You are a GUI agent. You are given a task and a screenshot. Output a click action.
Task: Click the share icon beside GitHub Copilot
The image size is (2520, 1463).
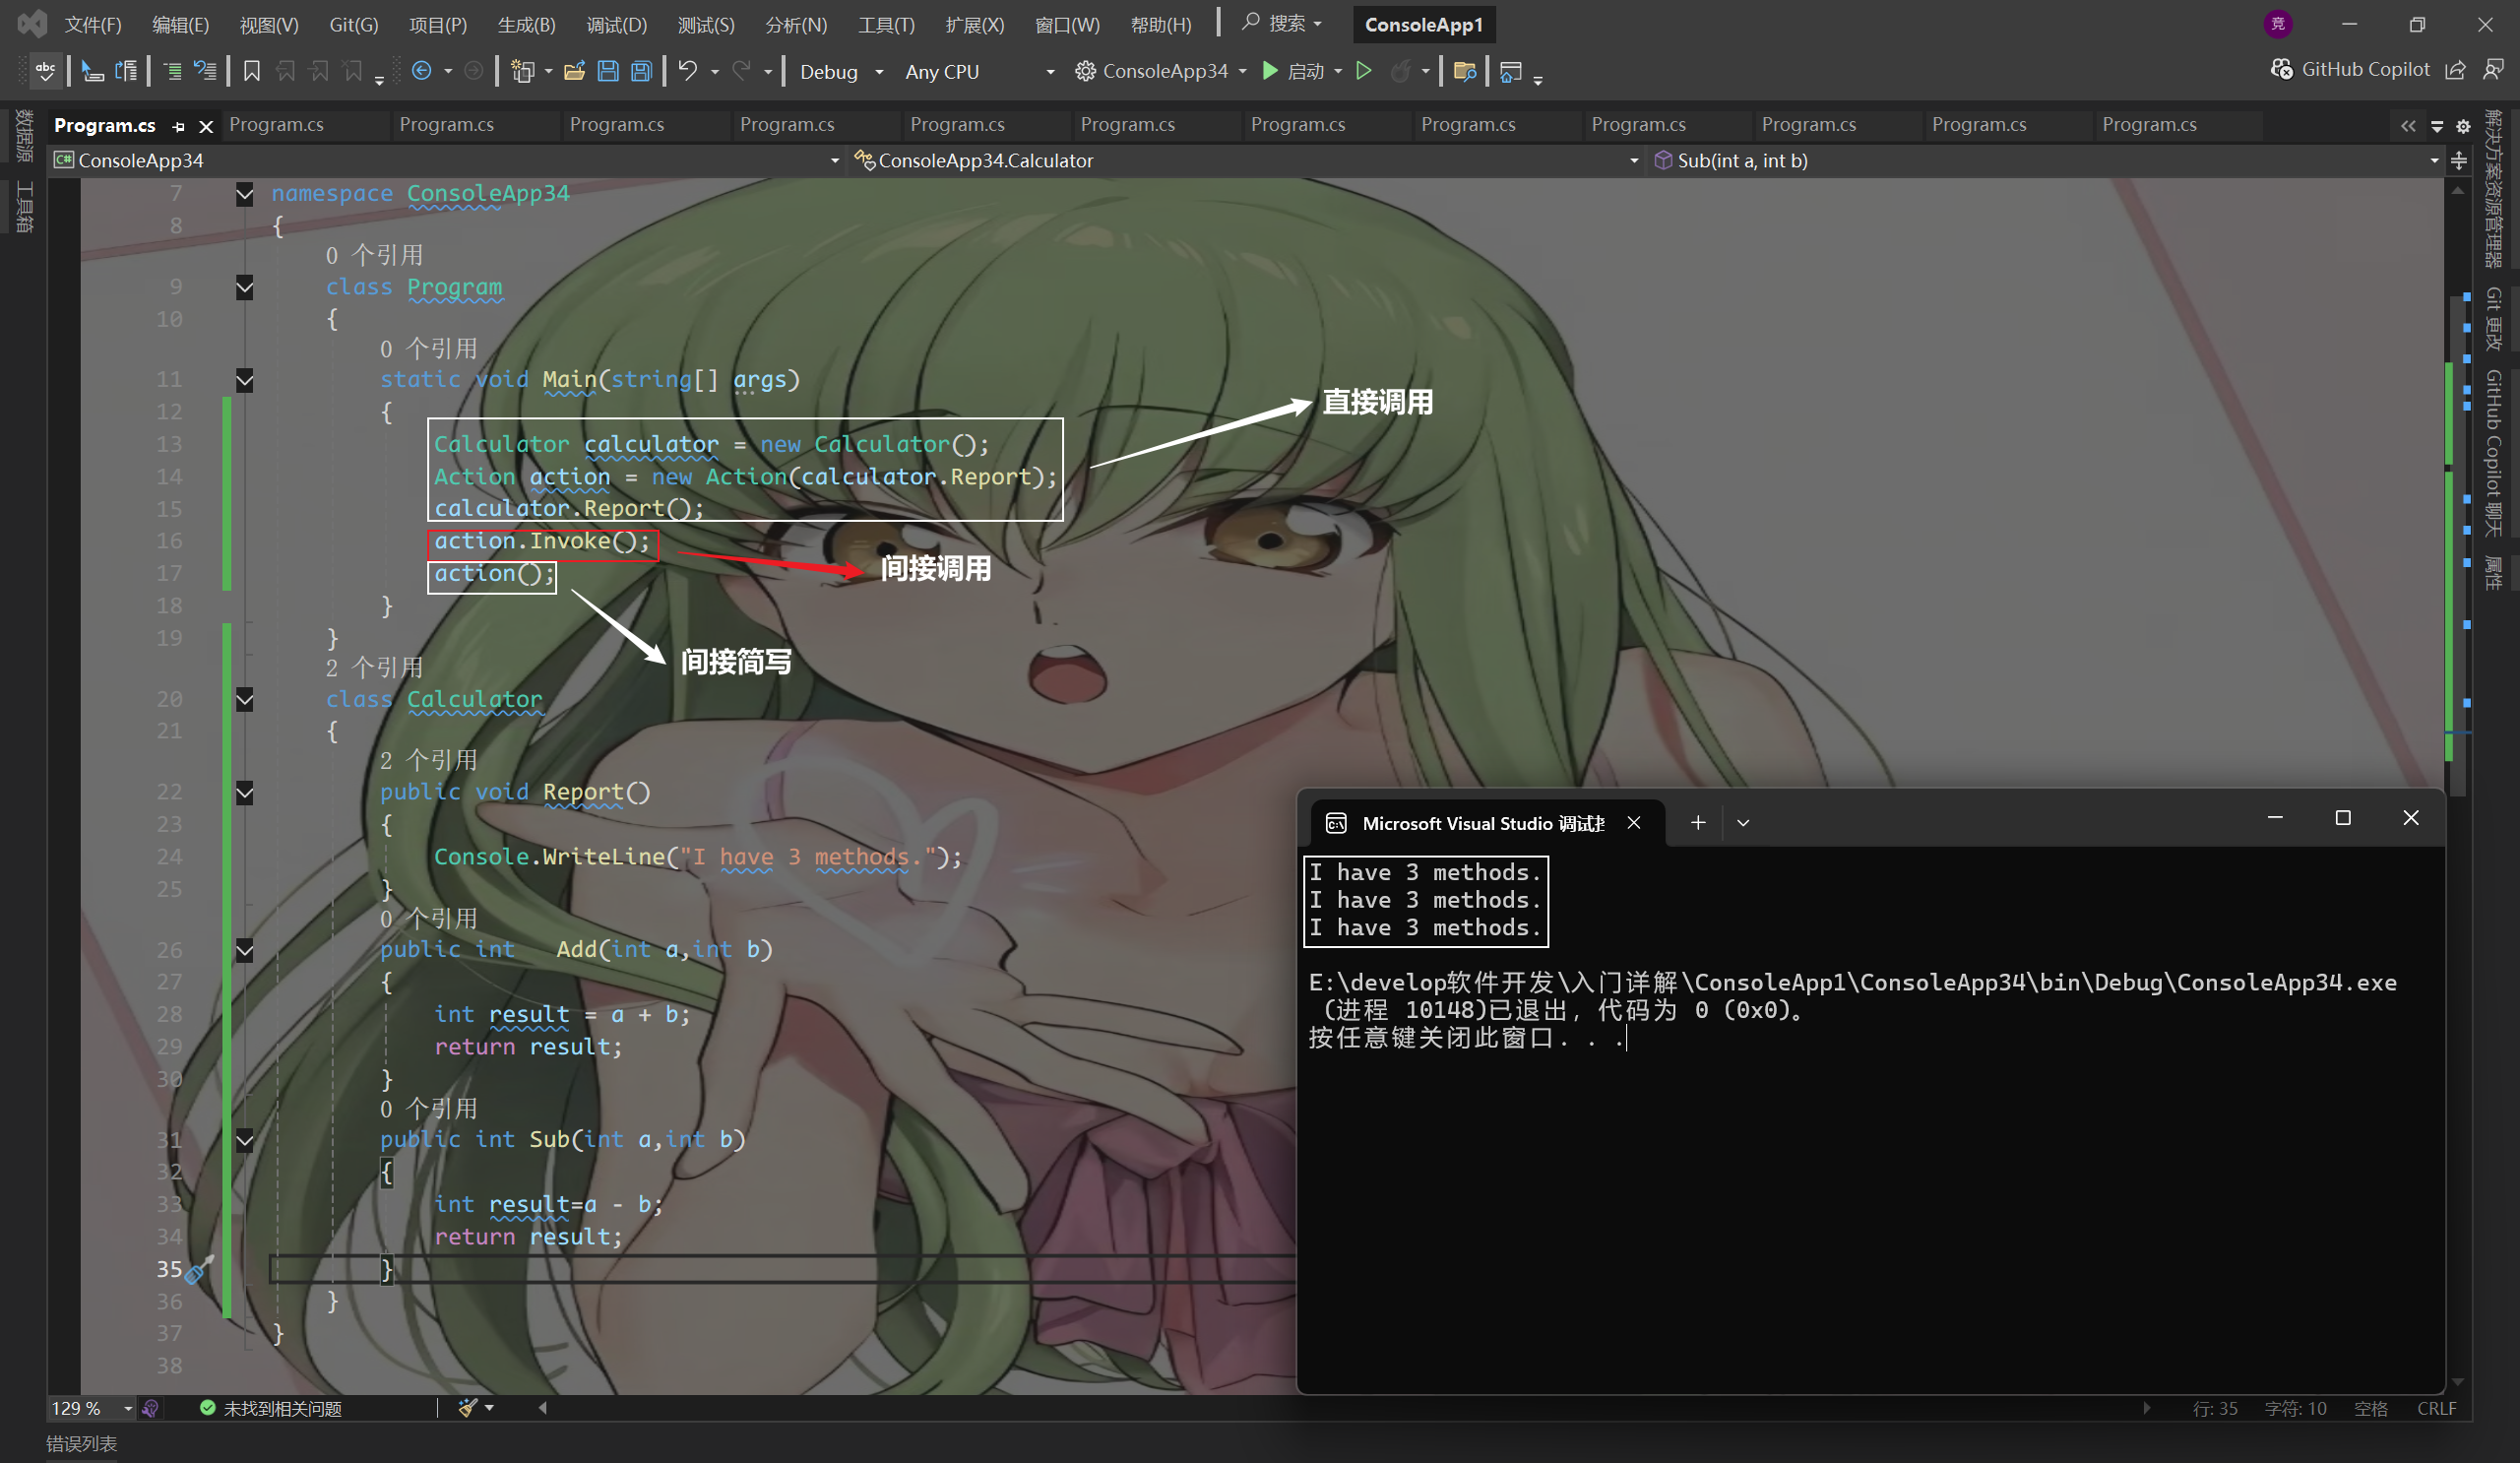[x=2455, y=70]
